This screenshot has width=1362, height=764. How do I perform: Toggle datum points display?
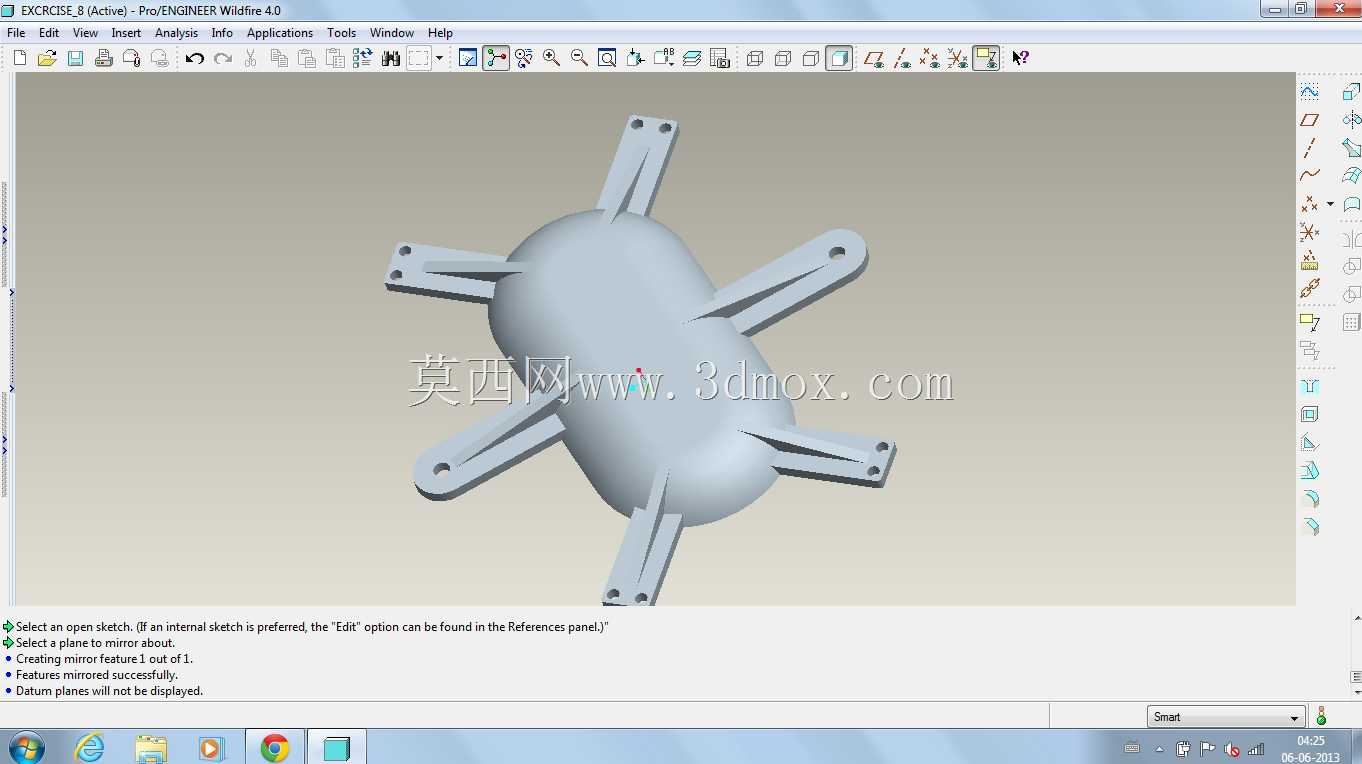click(x=930, y=58)
